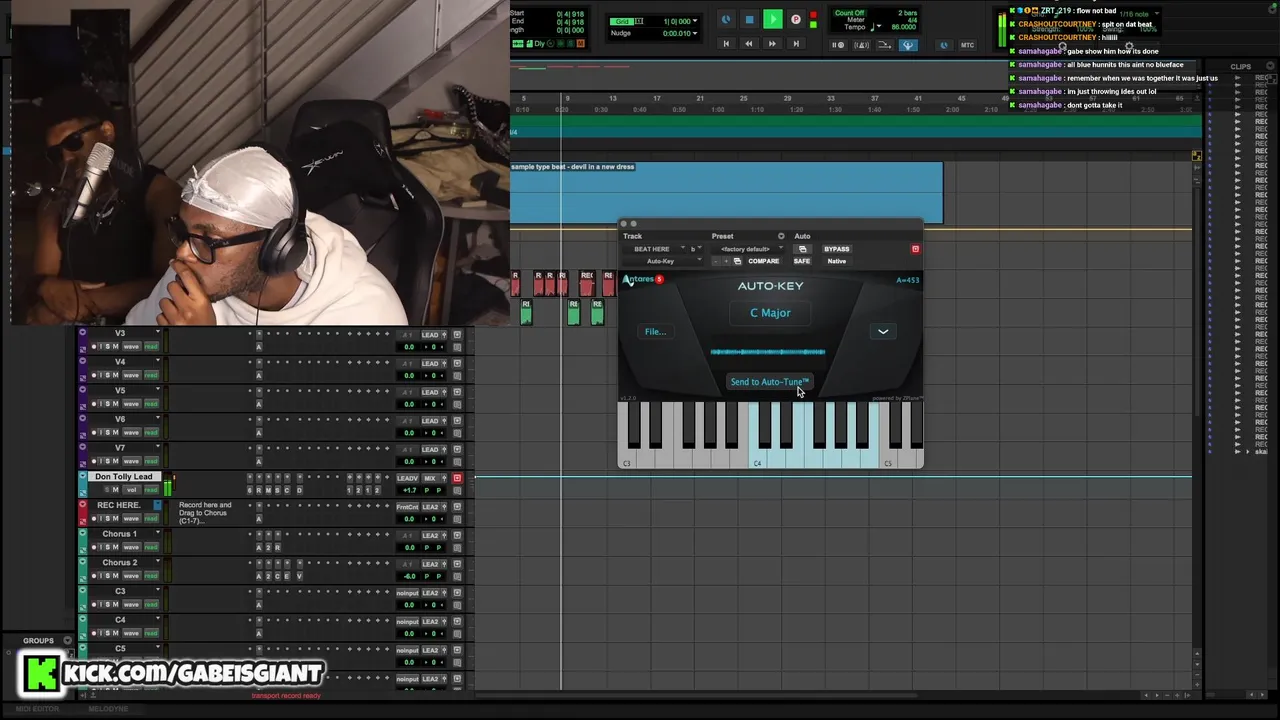Image resolution: width=1280 pixels, height=720 pixels.
Task: Click the File... button in Auto-Key
Action: click(654, 331)
